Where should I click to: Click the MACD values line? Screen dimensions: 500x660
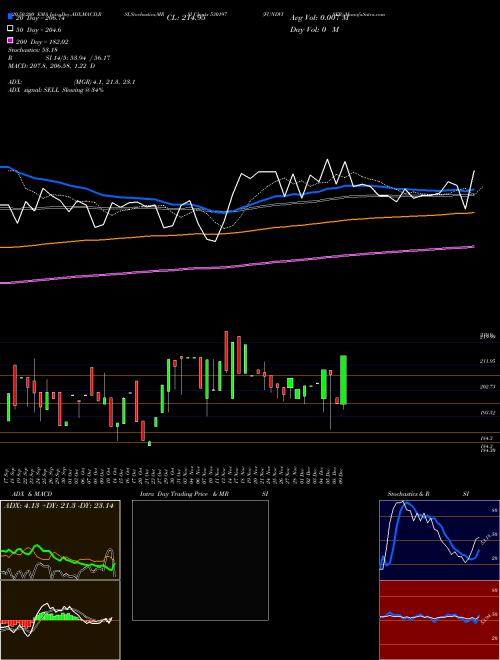[51, 66]
